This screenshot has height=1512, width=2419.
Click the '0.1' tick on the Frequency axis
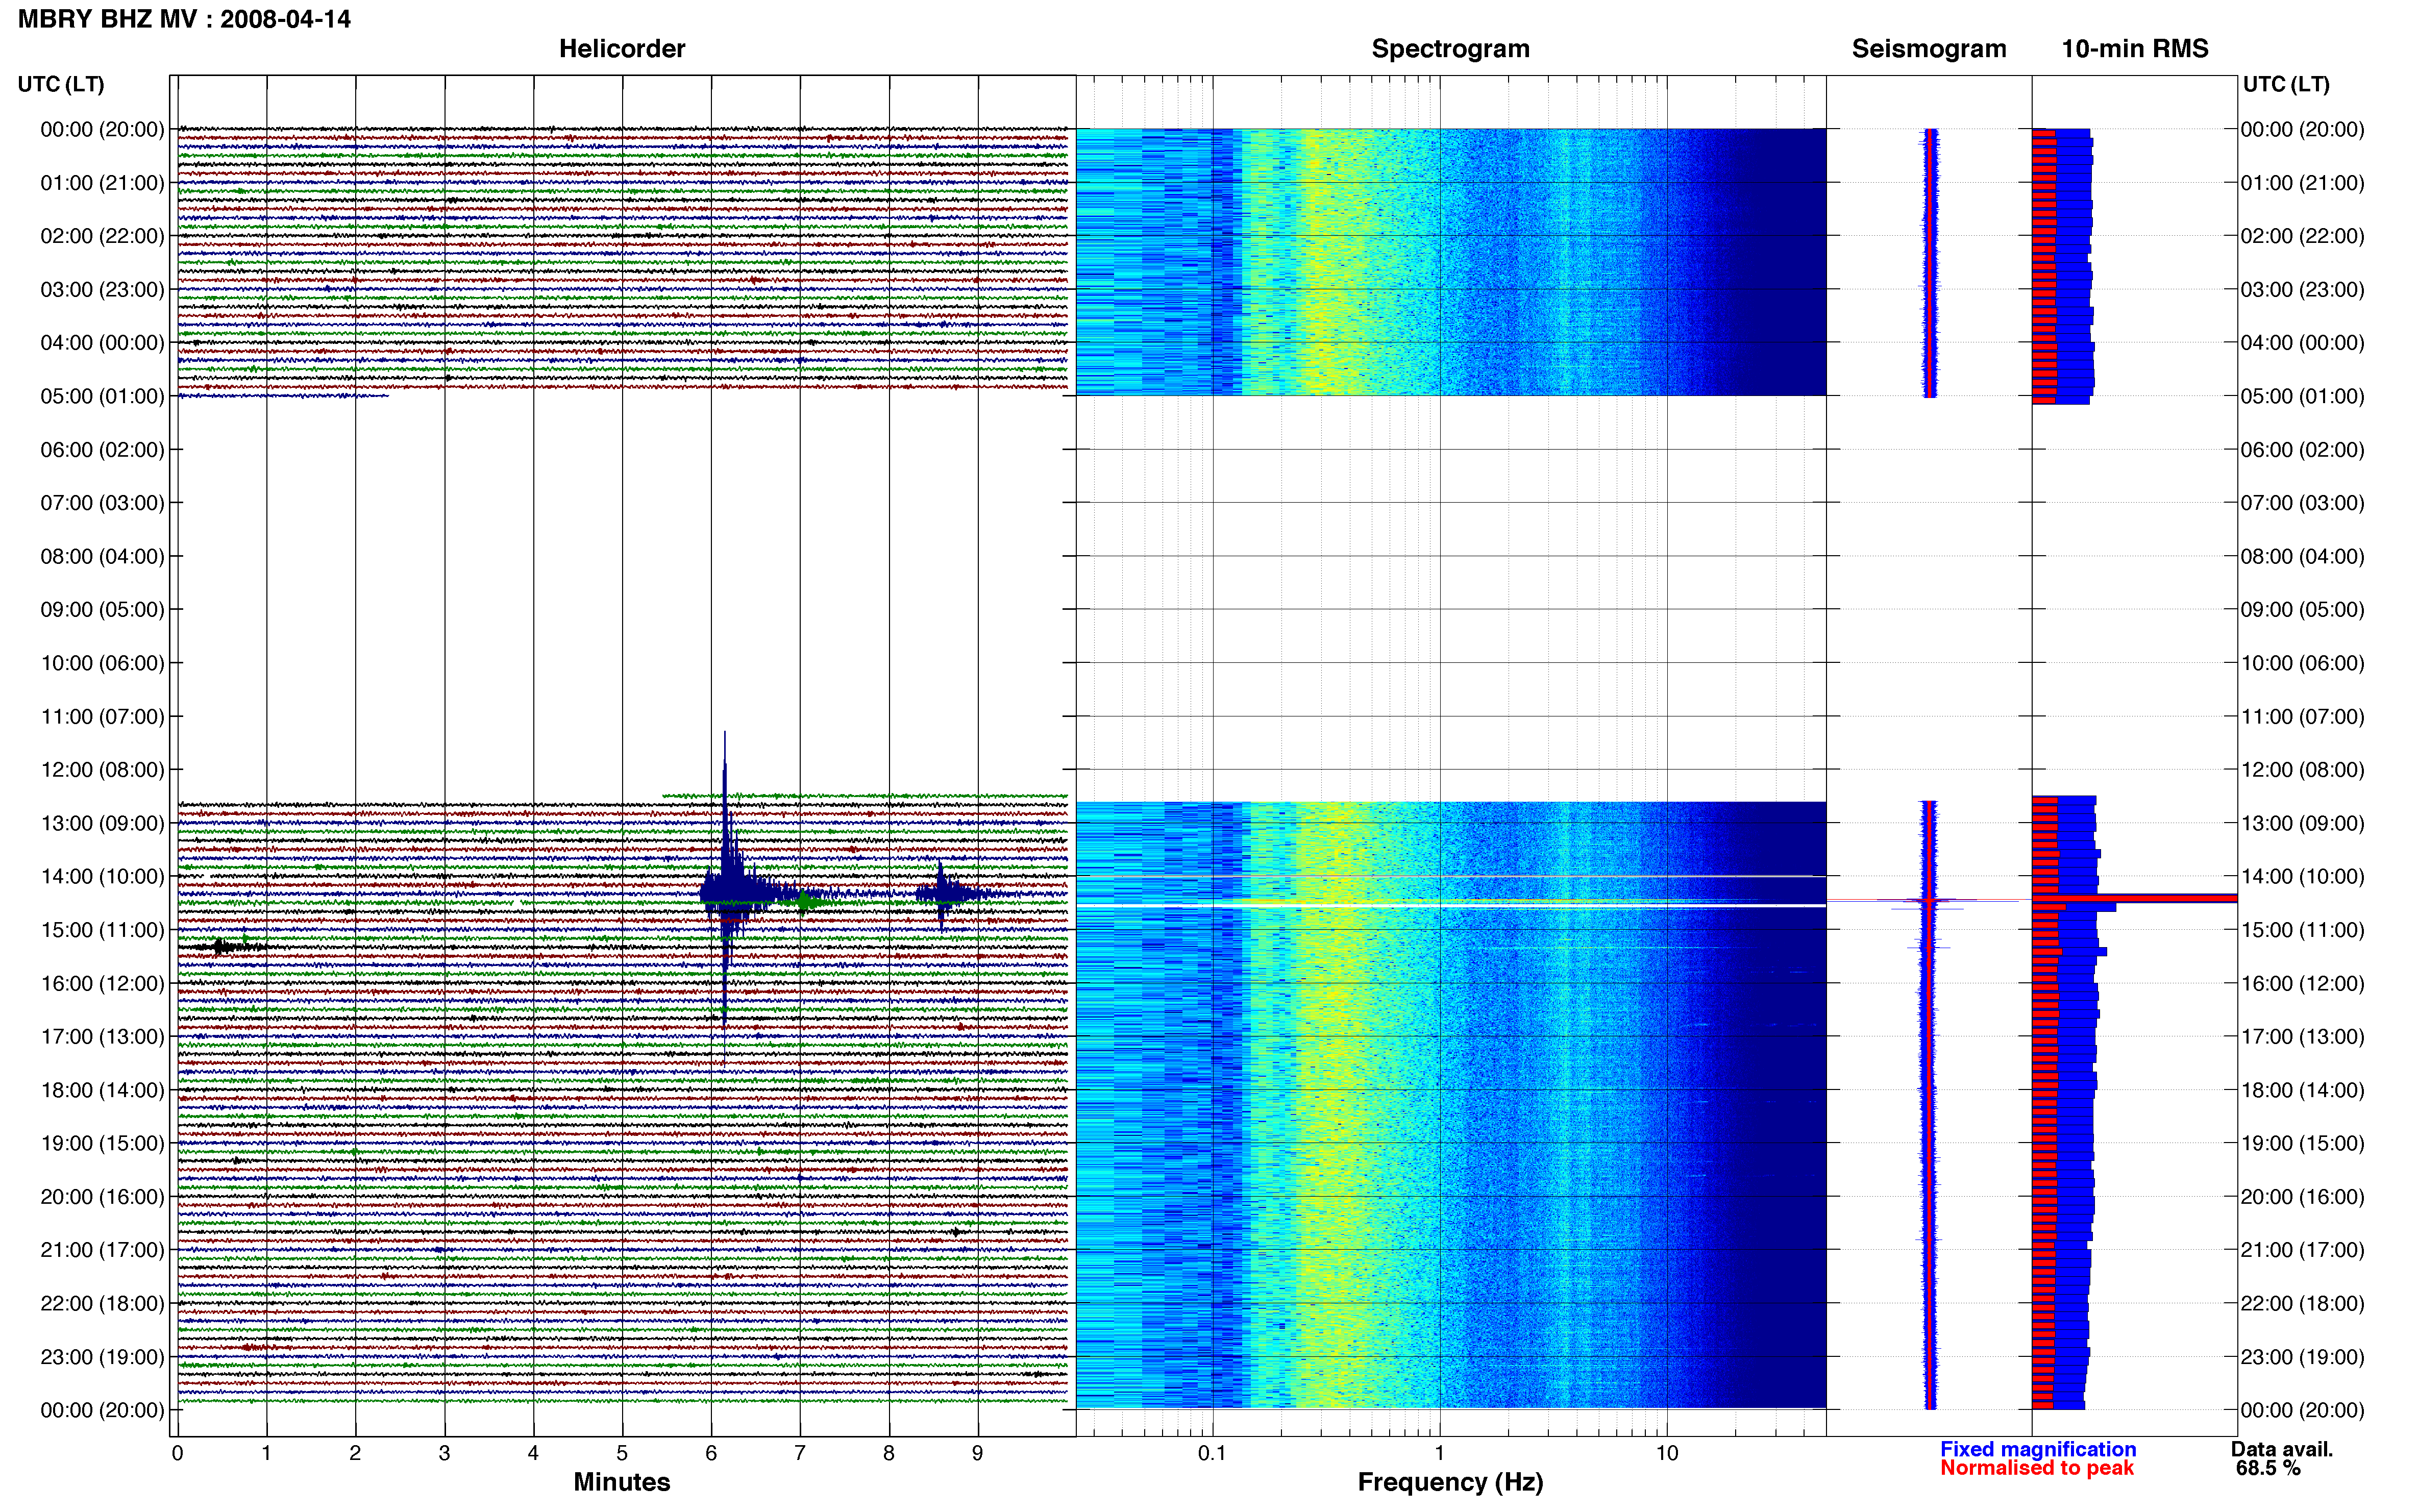[1212, 1454]
